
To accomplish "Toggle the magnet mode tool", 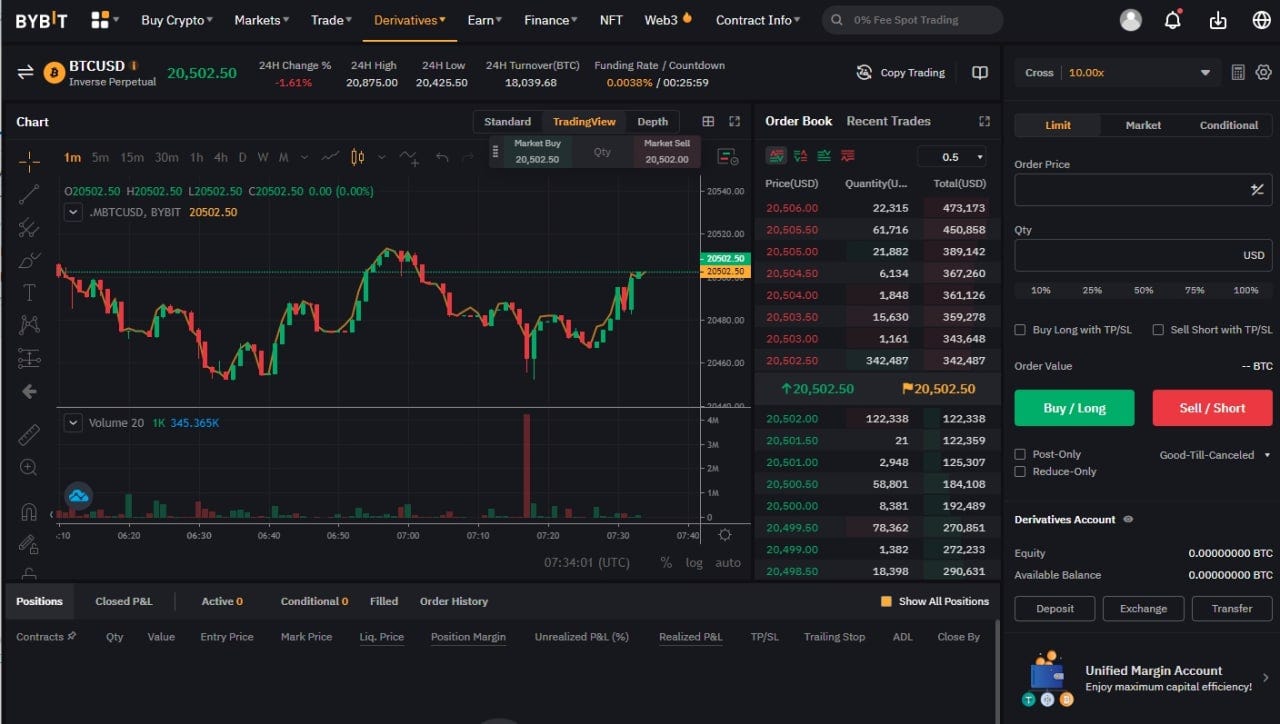I will pyautogui.click(x=29, y=512).
